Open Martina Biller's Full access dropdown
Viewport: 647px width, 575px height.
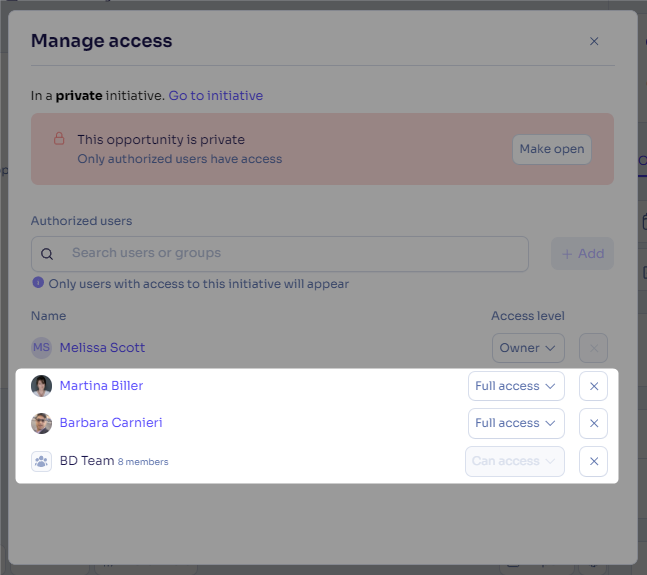coord(516,386)
